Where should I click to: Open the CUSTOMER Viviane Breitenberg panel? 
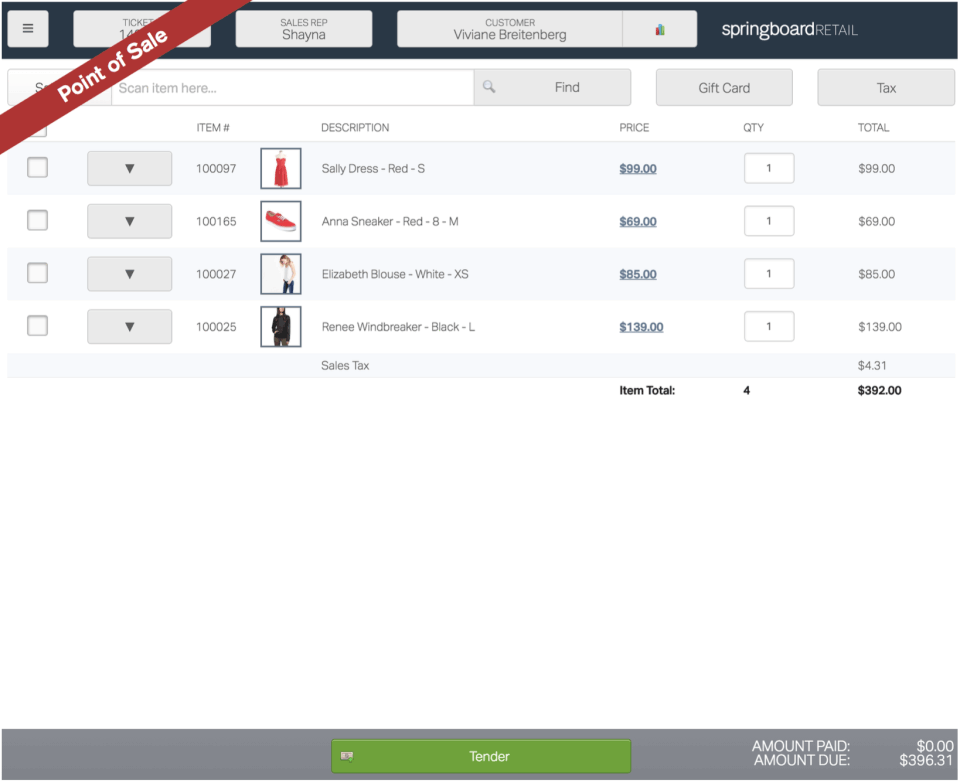[x=510, y=28]
